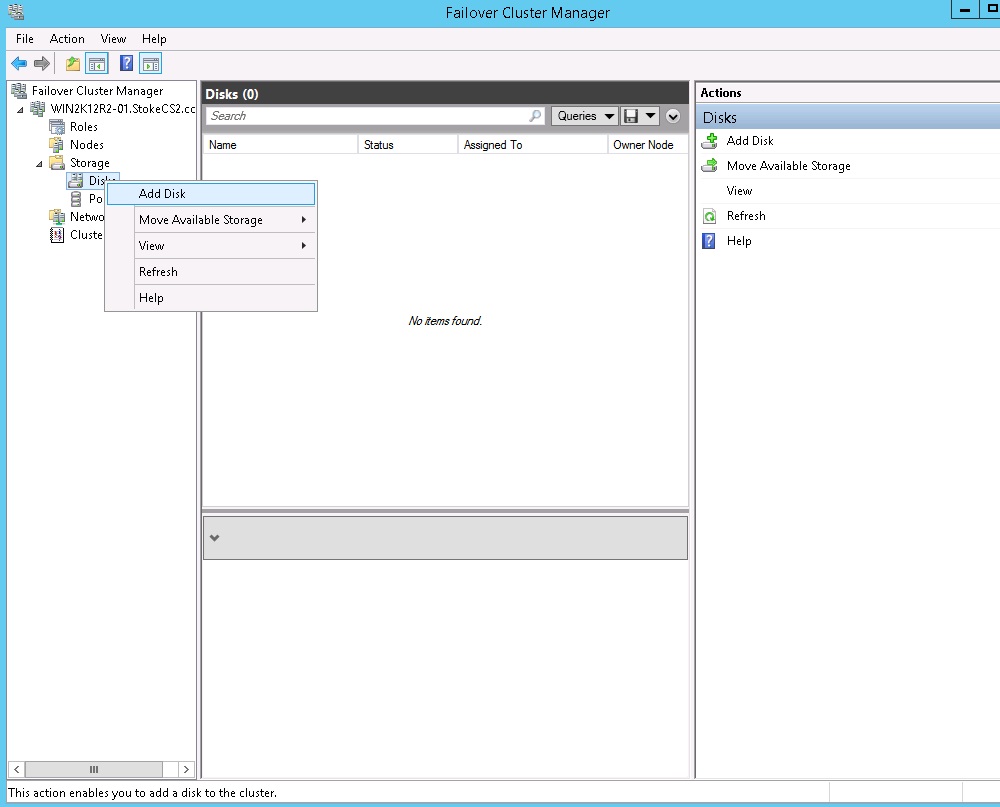
Task: Click the Refresh icon in Actions pane
Action: [x=710, y=216]
